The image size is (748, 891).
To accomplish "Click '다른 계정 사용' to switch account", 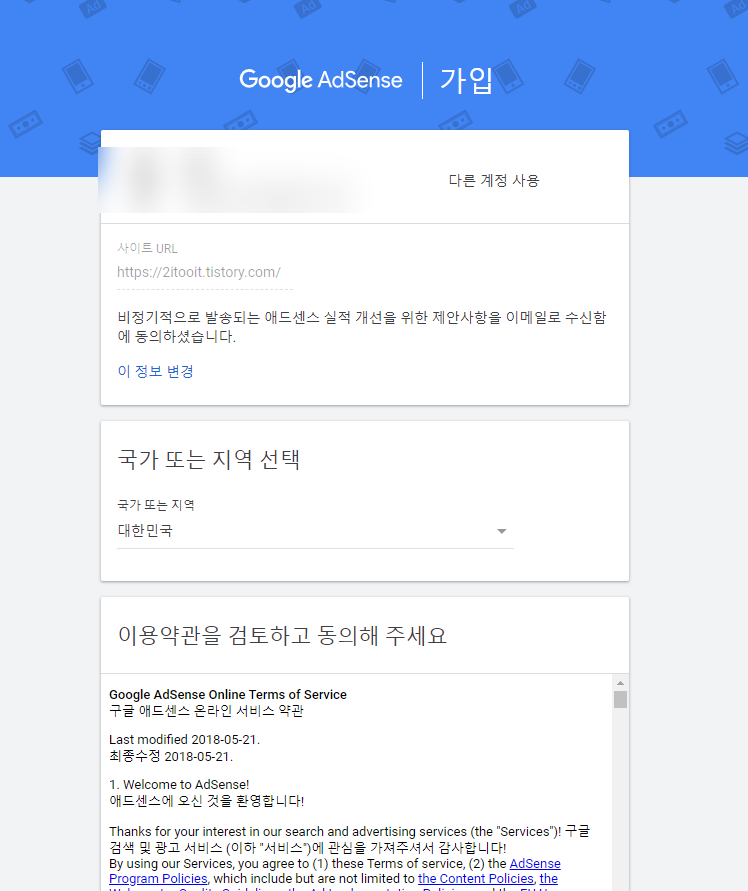I will click(x=493, y=181).
